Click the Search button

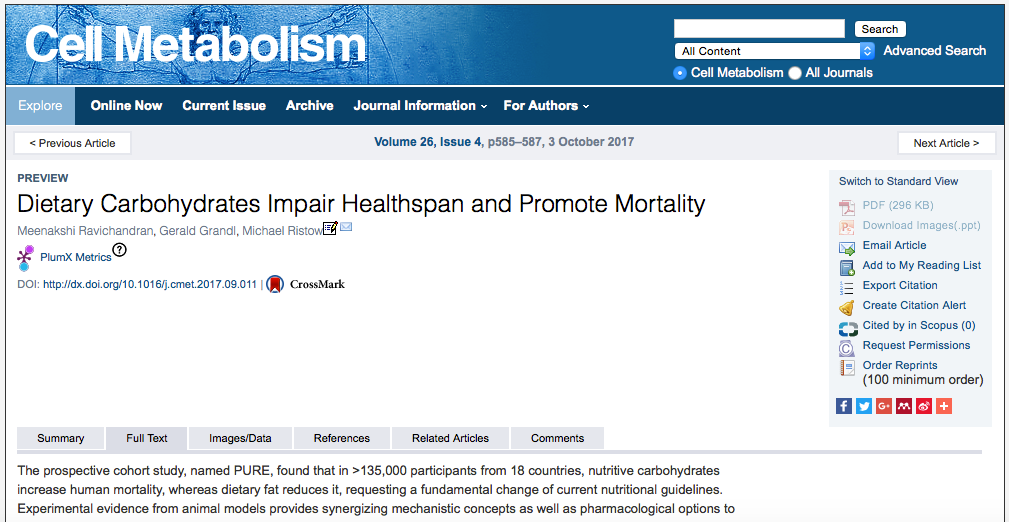(x=880, y=29)
